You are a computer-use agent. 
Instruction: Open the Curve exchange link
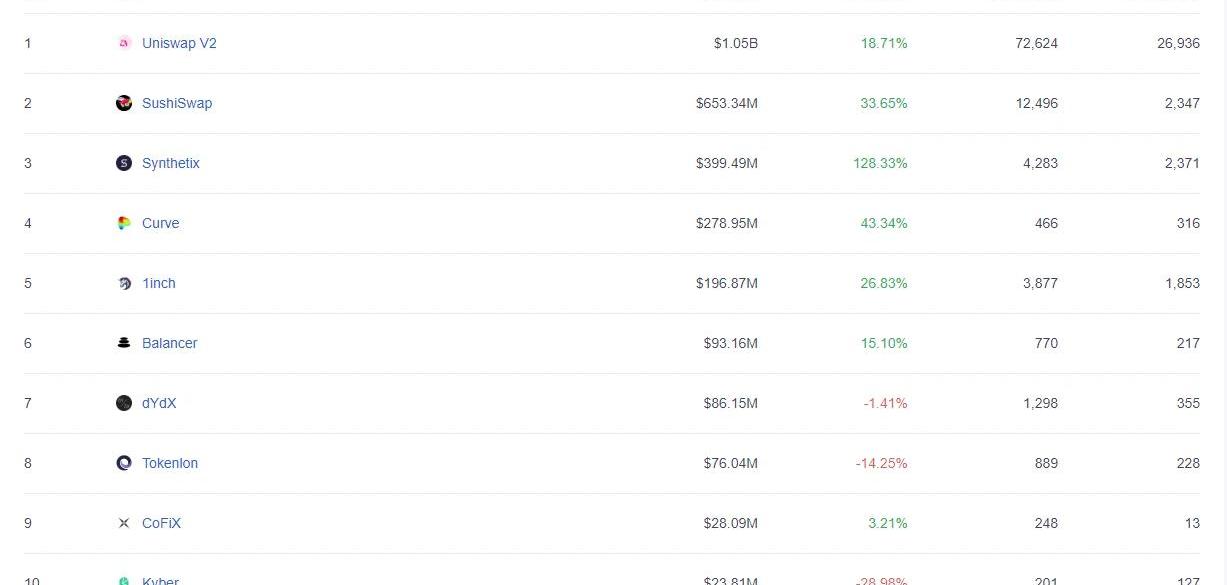160,223
